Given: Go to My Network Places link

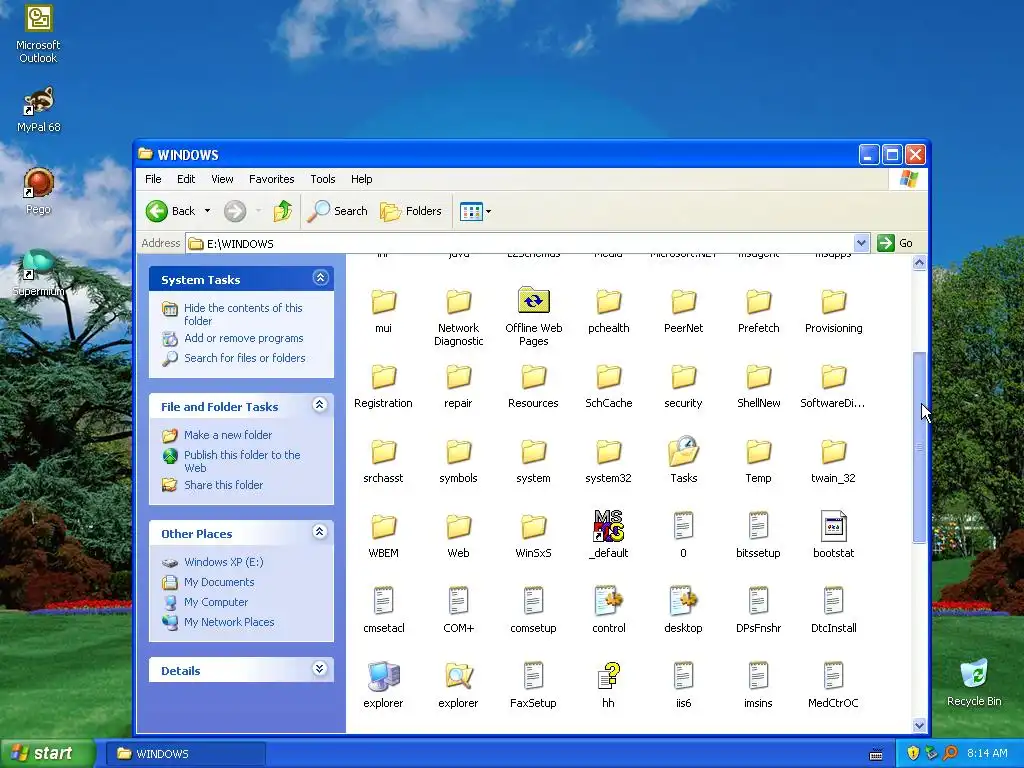Looking at the screenshot, I should 229,622.
